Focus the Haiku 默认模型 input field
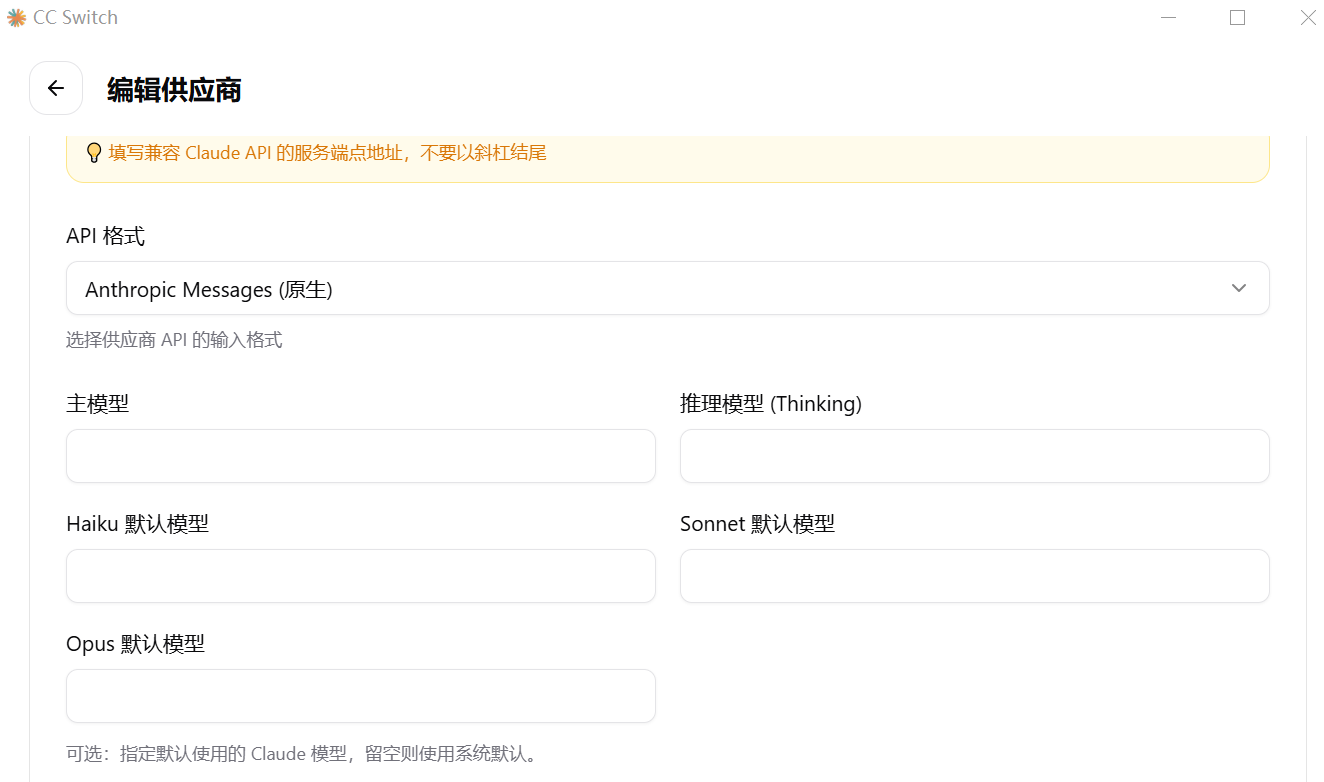The height and width of the screenshot is (782, 1324). coord(361,576)
